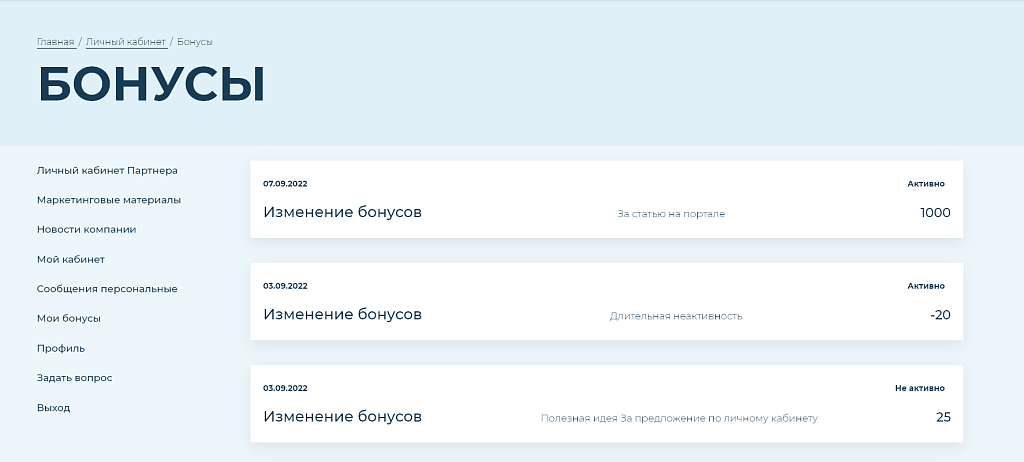Select the За статью на портале entry
This screenshot has width=1024, height=462.
tap(671, 214)
